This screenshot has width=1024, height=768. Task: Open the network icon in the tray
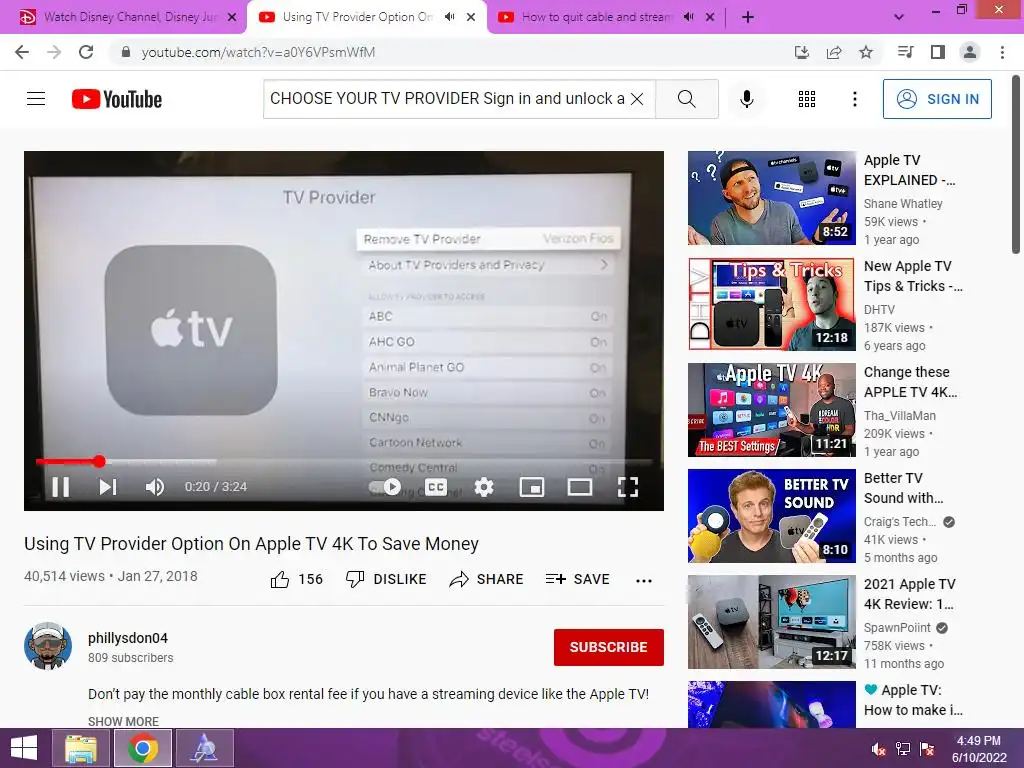coord(903,749)
